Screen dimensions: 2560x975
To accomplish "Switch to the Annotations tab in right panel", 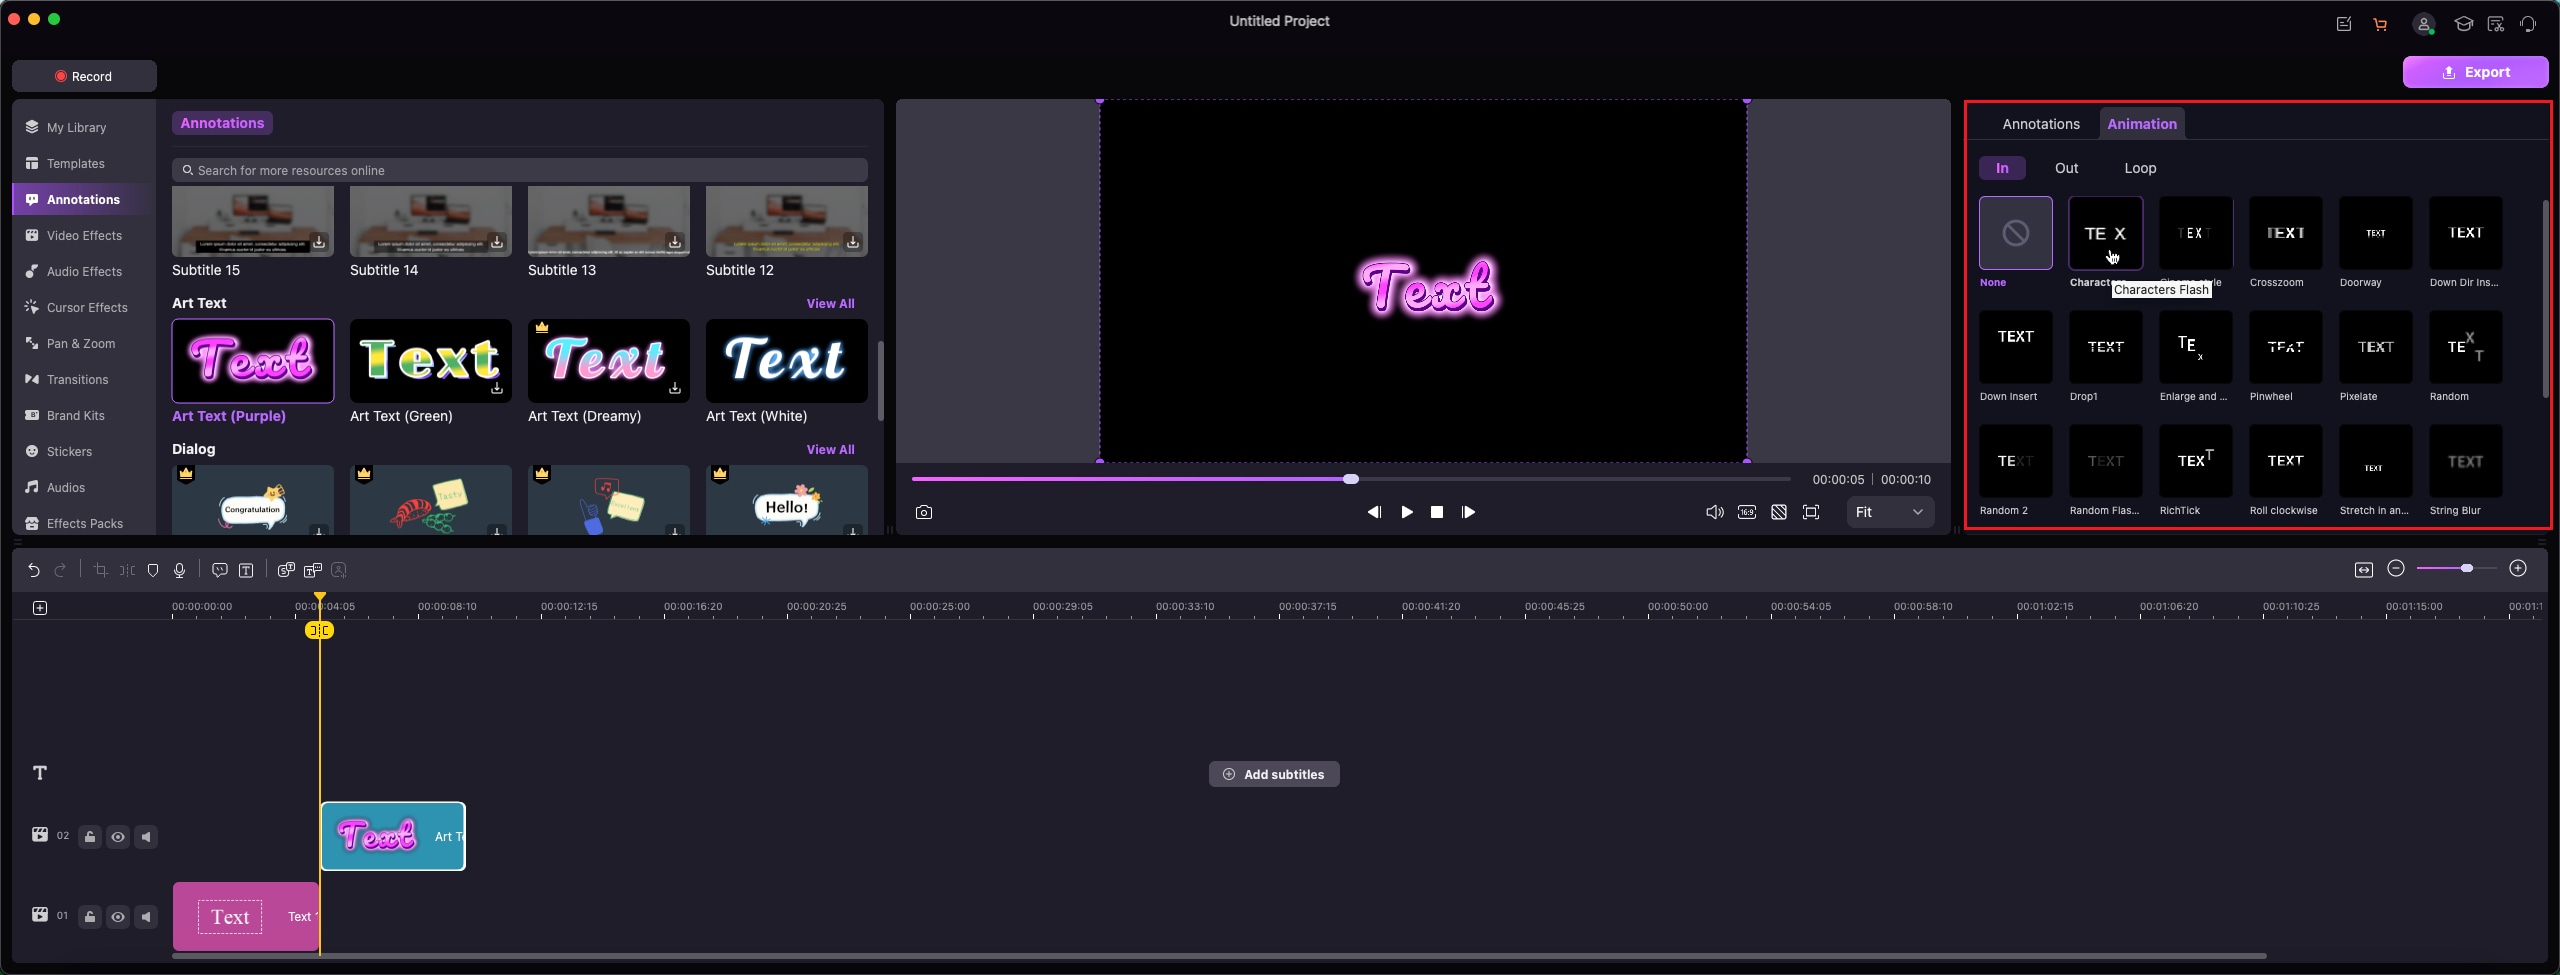I will 2040,123.
